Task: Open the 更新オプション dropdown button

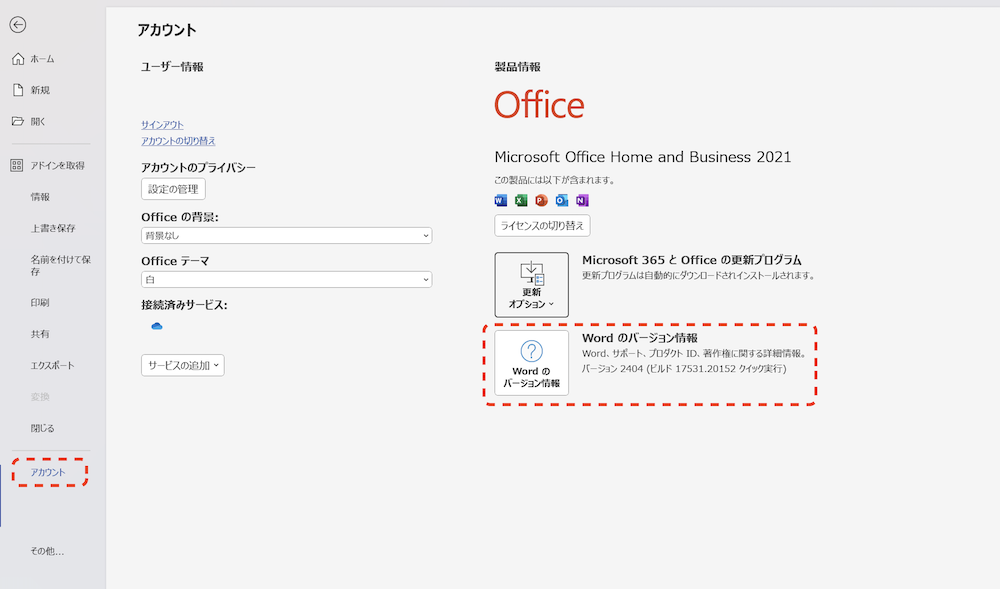Action: [x=532, y=285]
